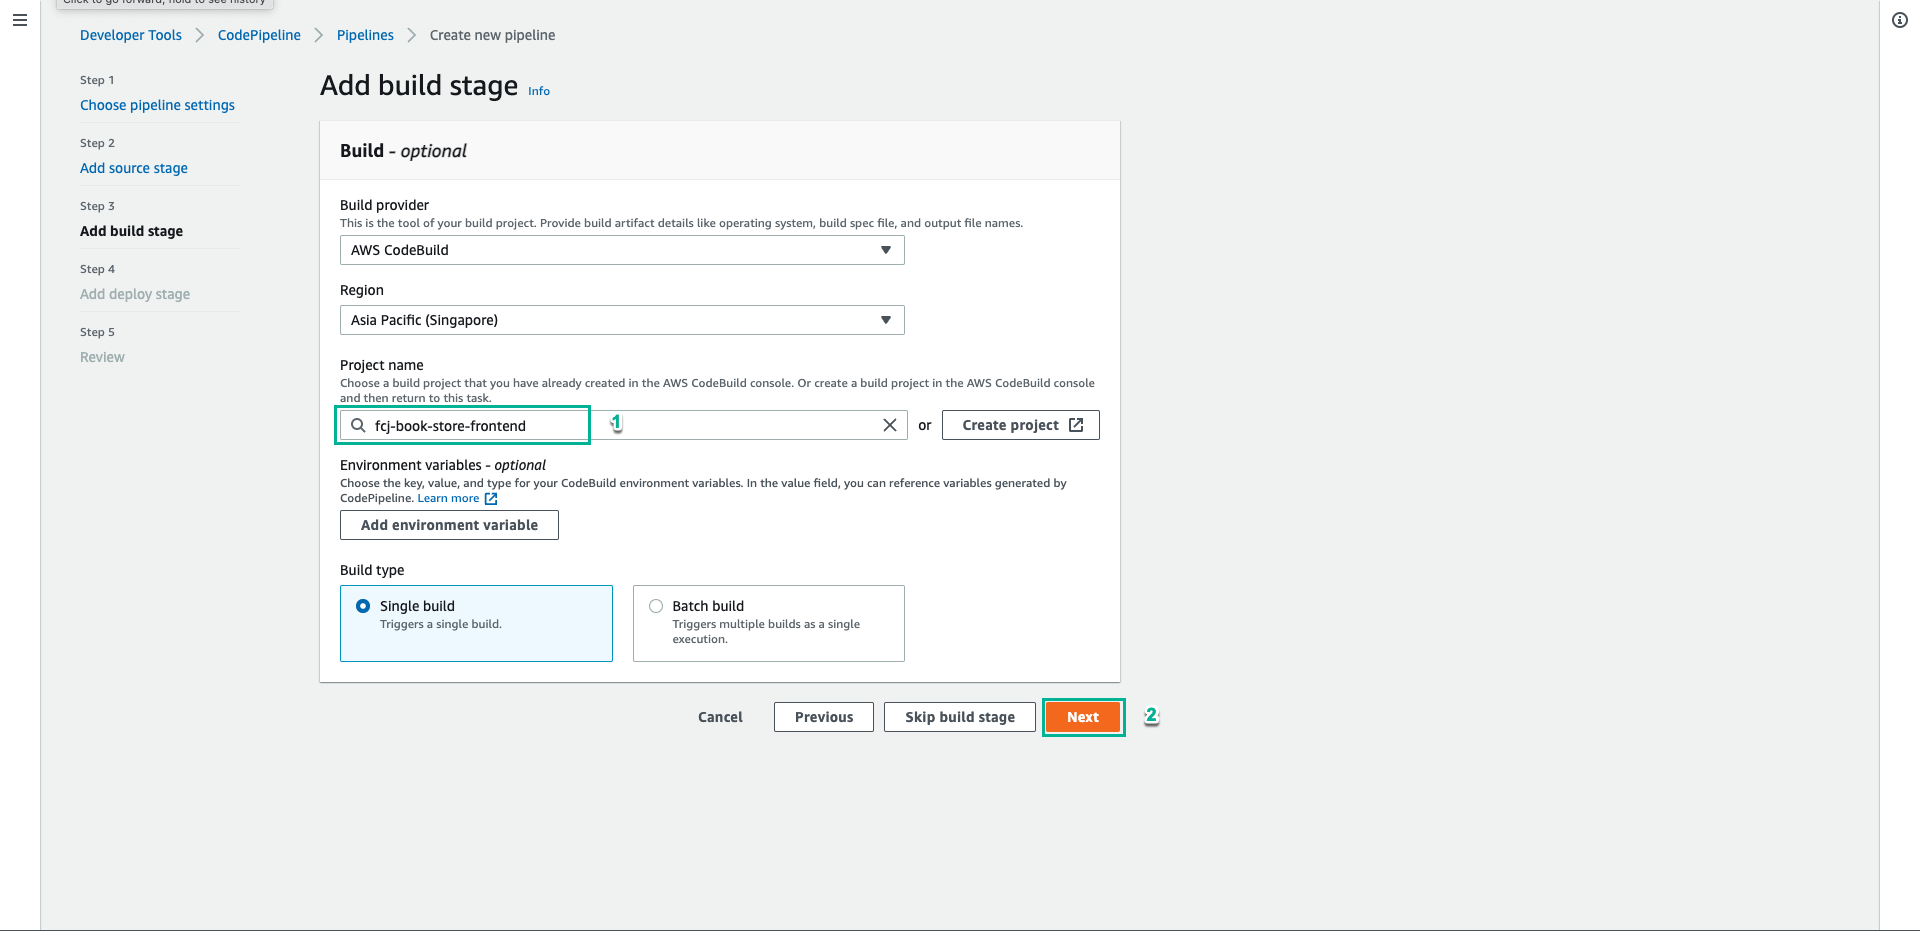This screenshot has width=1920, height=931.
Task: Click the Create new pipeline breadcrumb text
Action: point(492,35)
